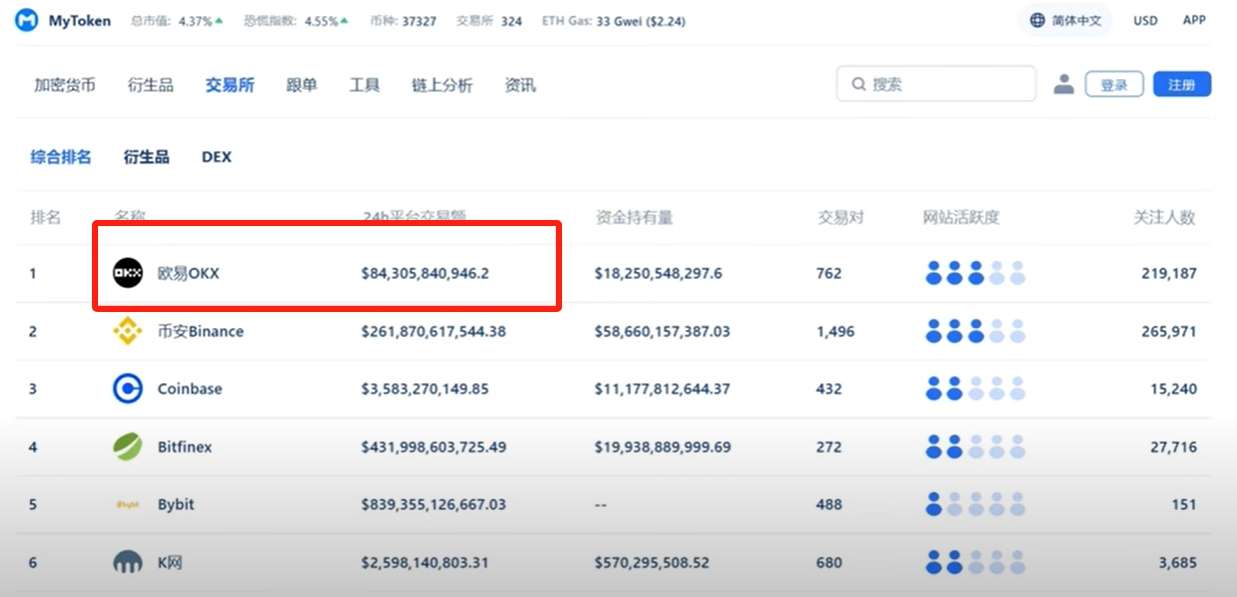Open the K网 exchange link
Viewport: 1237px width, 597px height.
(171, 563)
